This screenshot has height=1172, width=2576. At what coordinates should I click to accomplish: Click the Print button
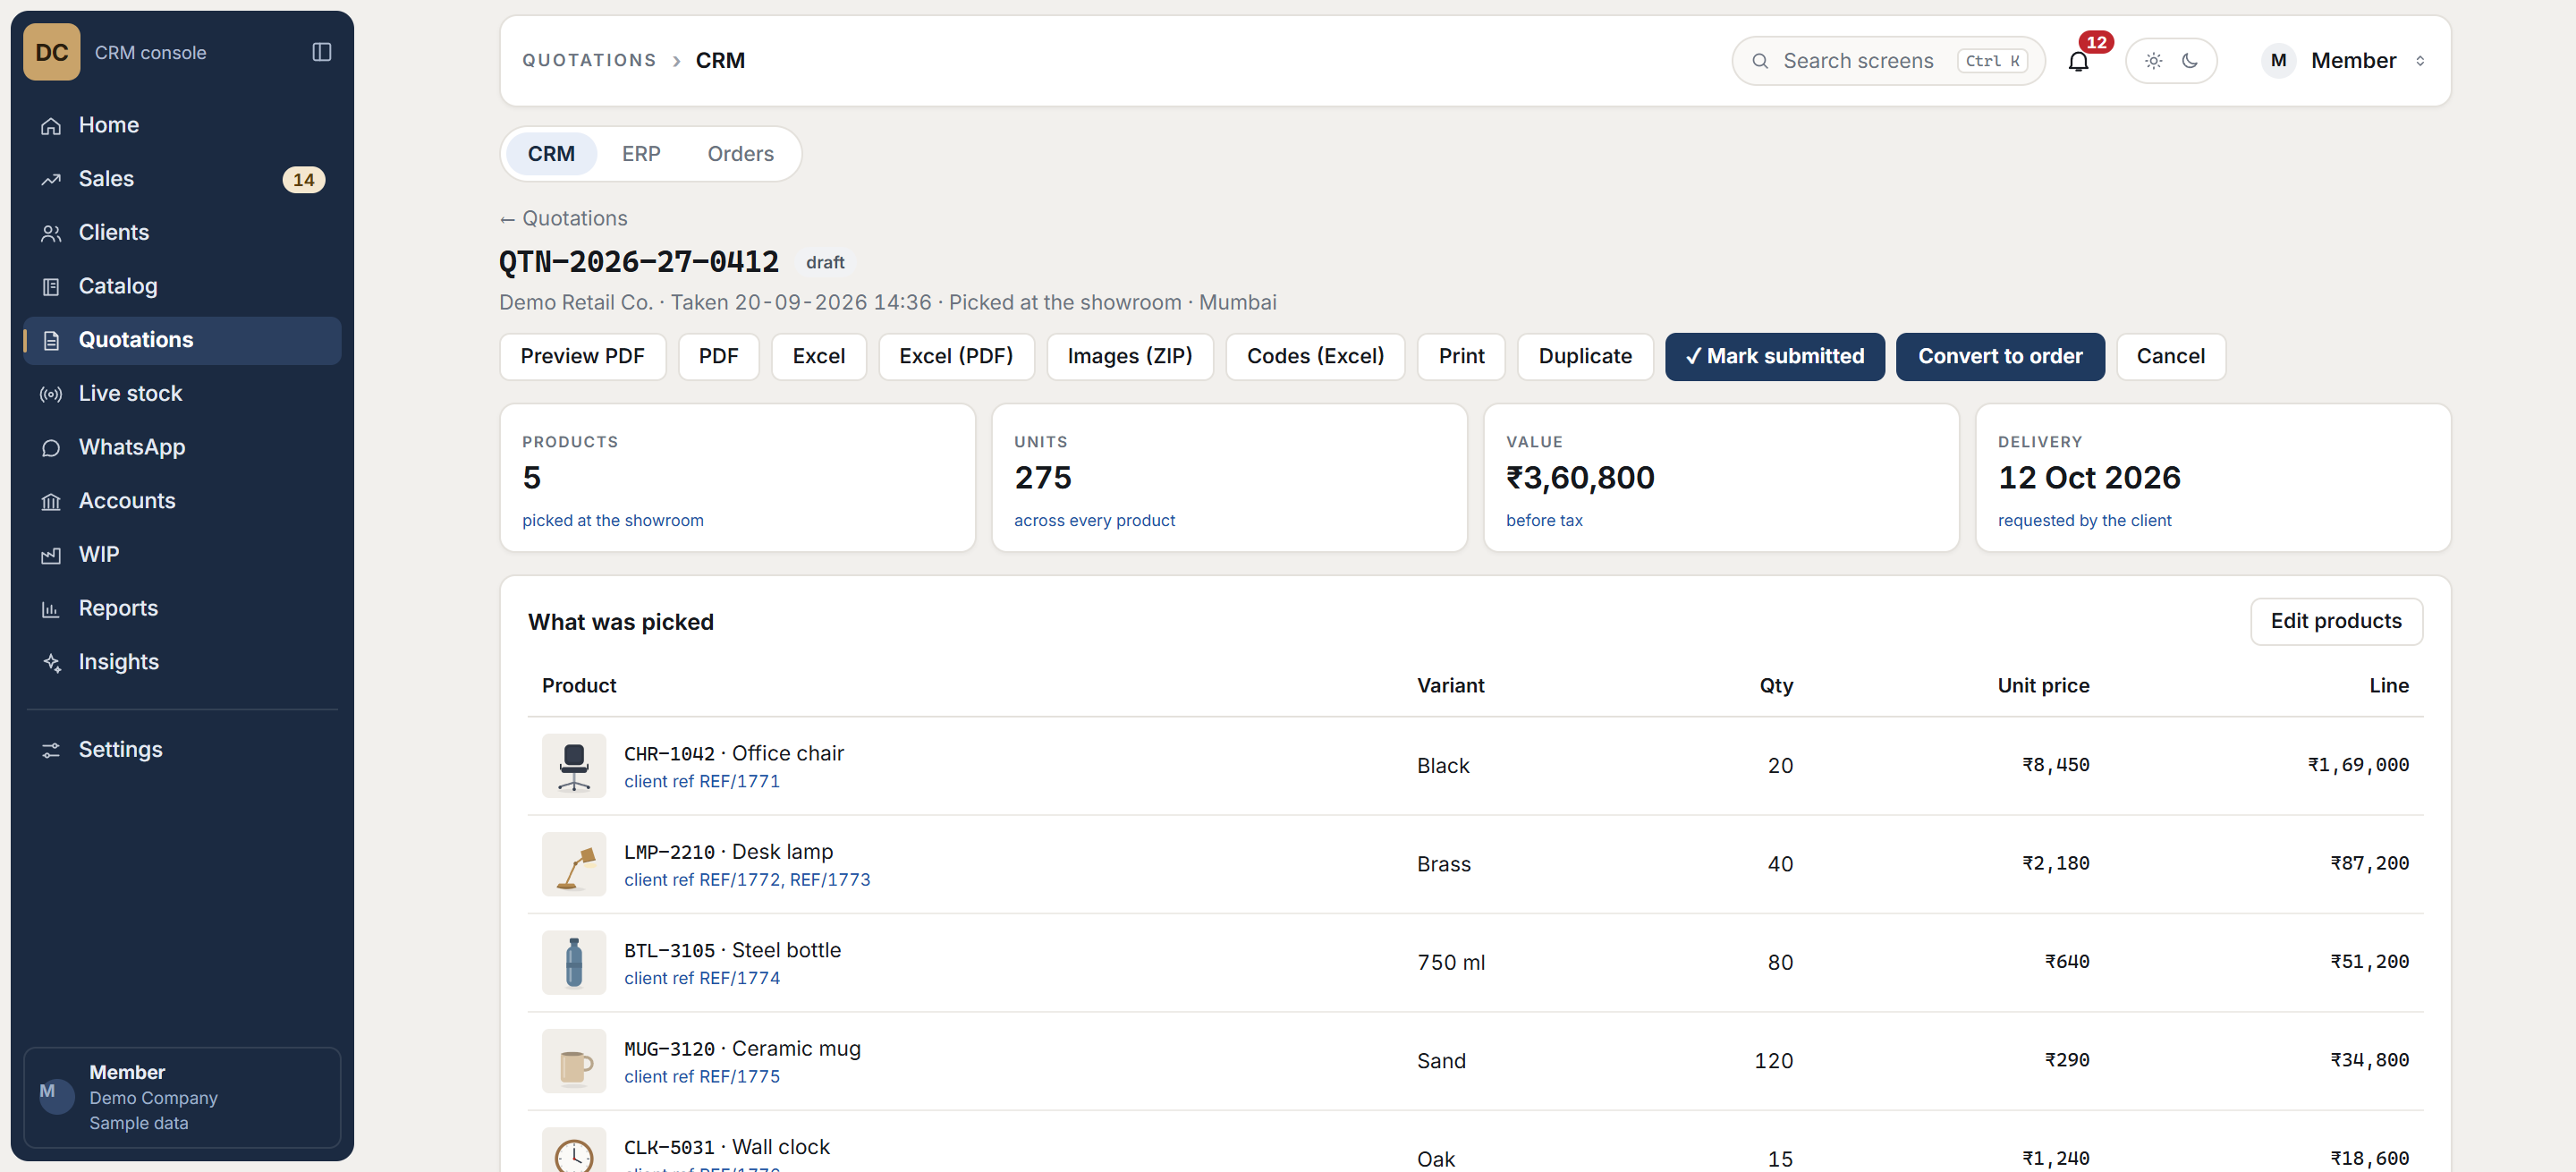(1461, 357)
